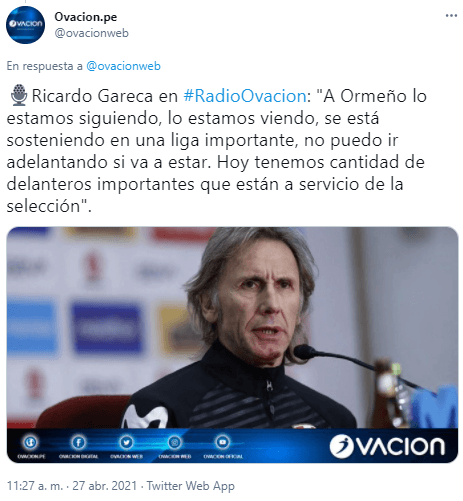Open the three-dot more options menu
463x501 pixels.
click(x=451, y=16)
